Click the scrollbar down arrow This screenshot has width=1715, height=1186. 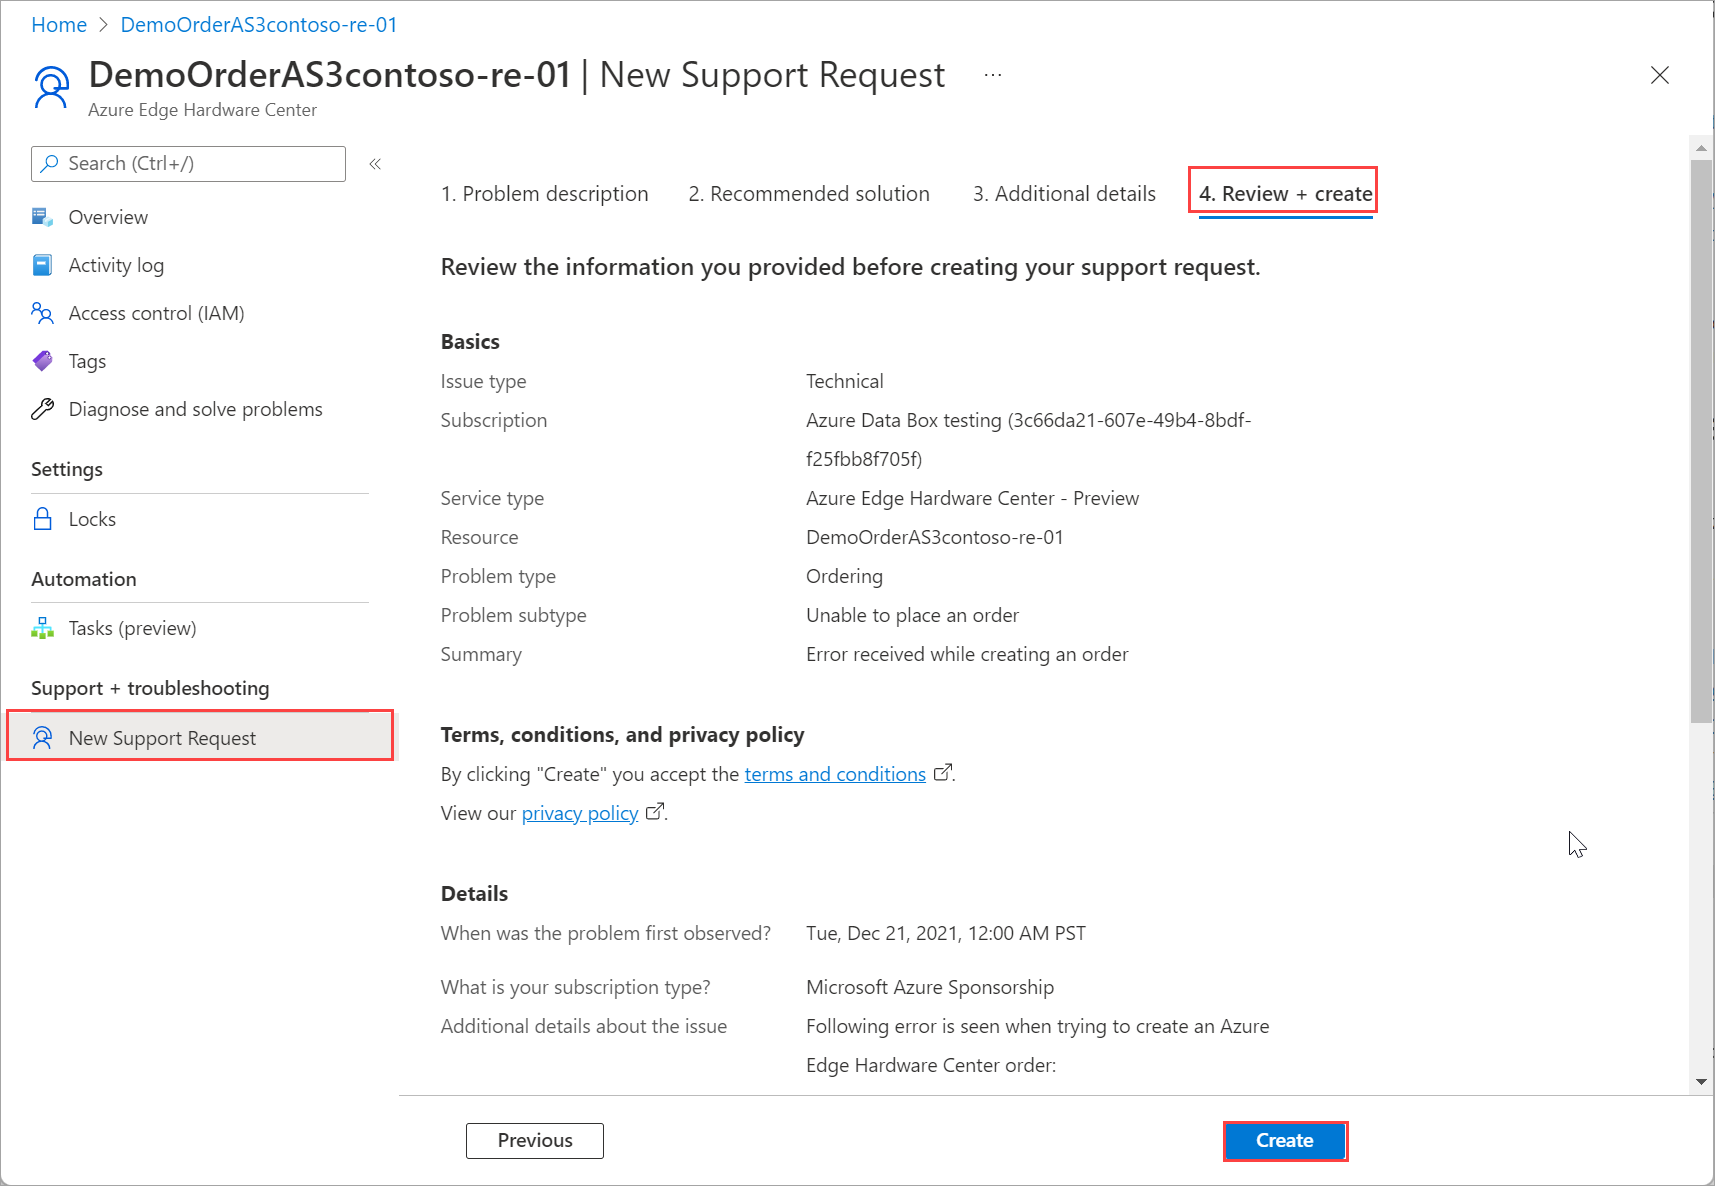1701,1082
